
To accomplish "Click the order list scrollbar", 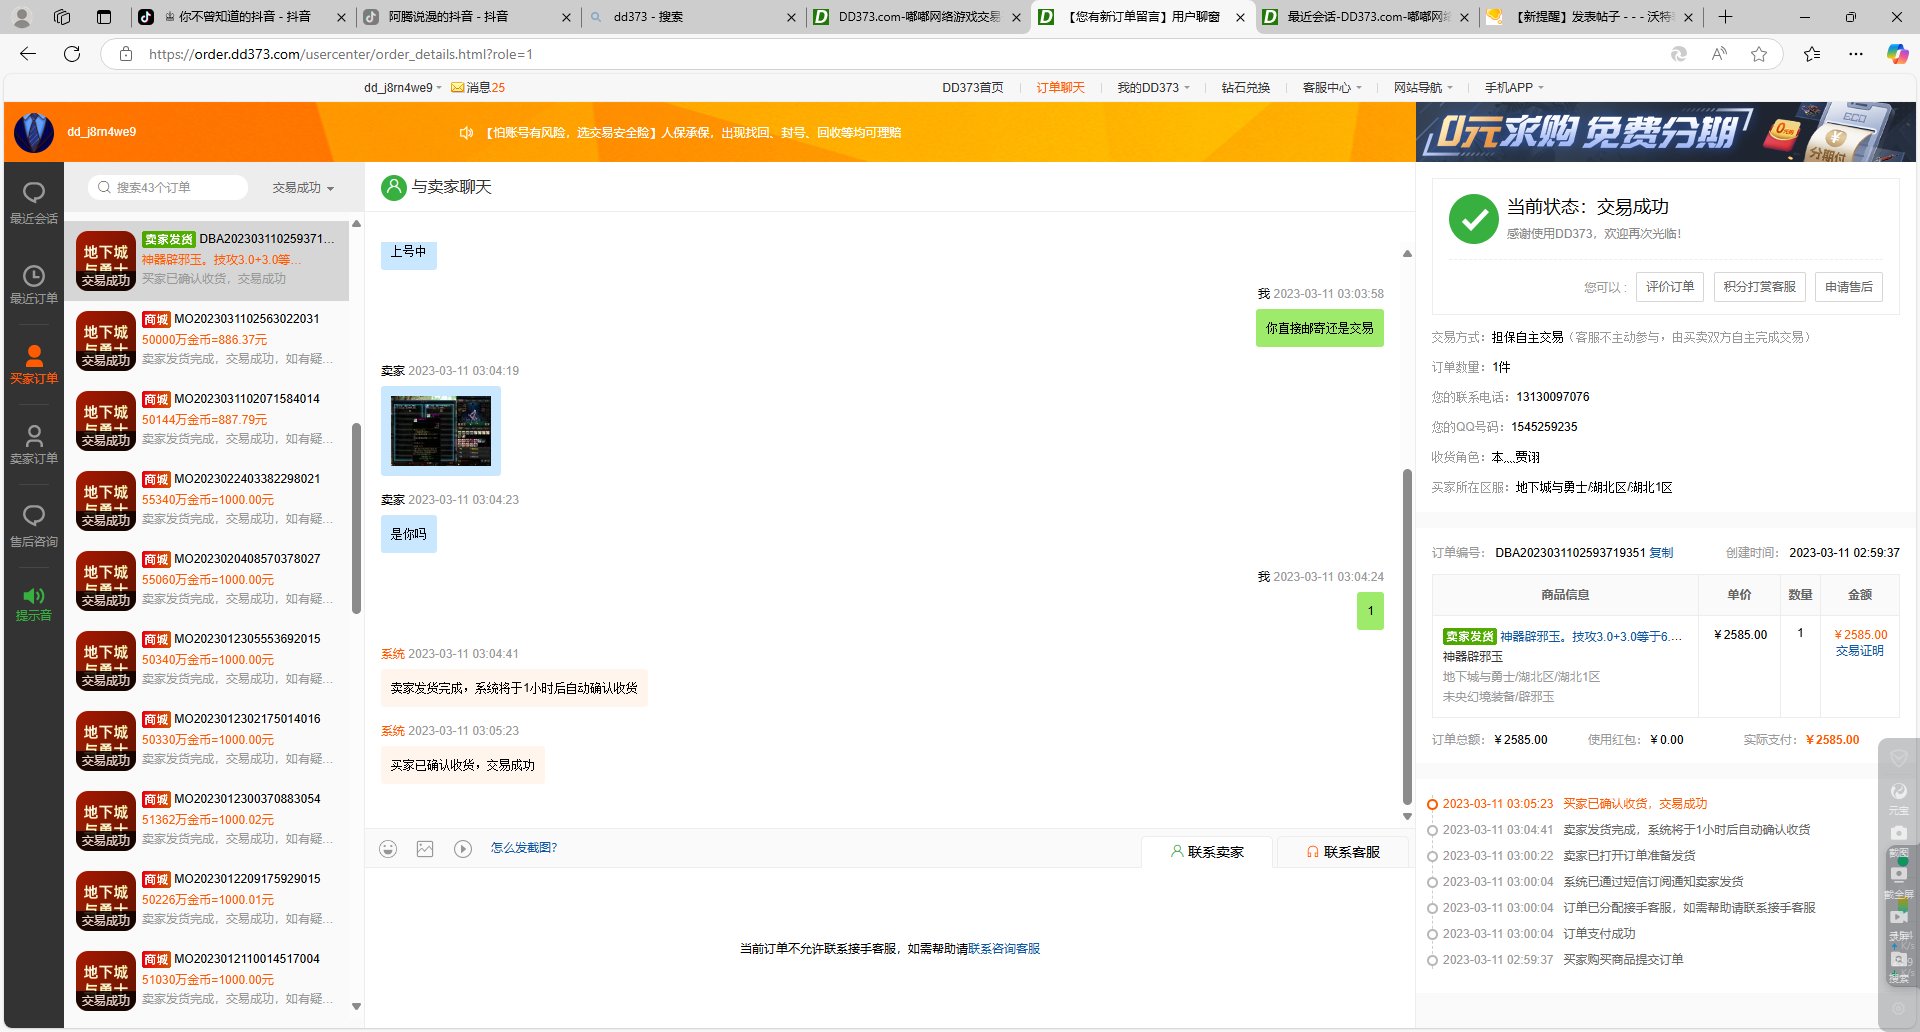I will point(356,518).
